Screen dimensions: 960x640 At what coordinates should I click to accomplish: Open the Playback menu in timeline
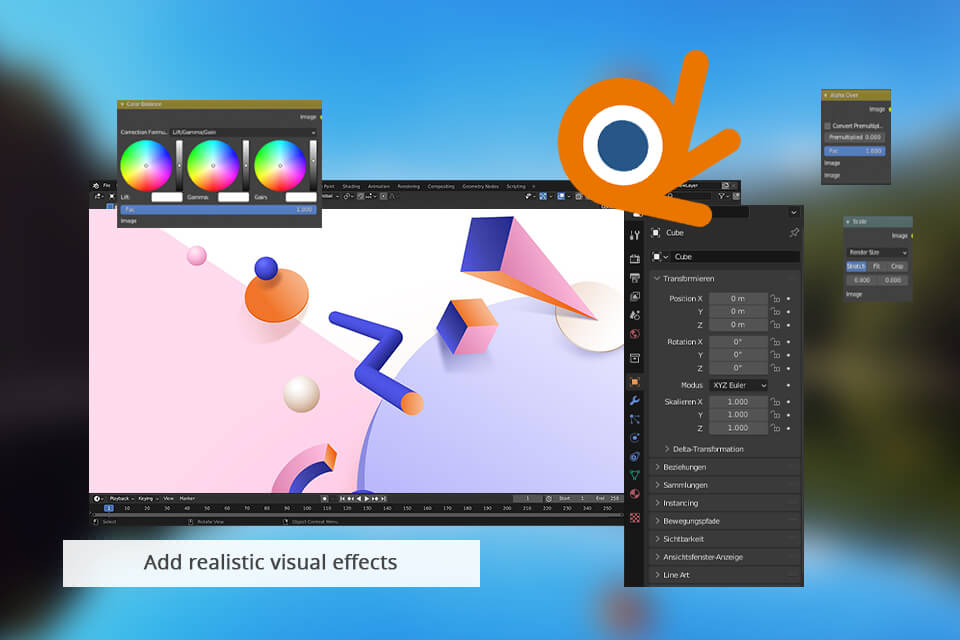click(x=121, y=499)
